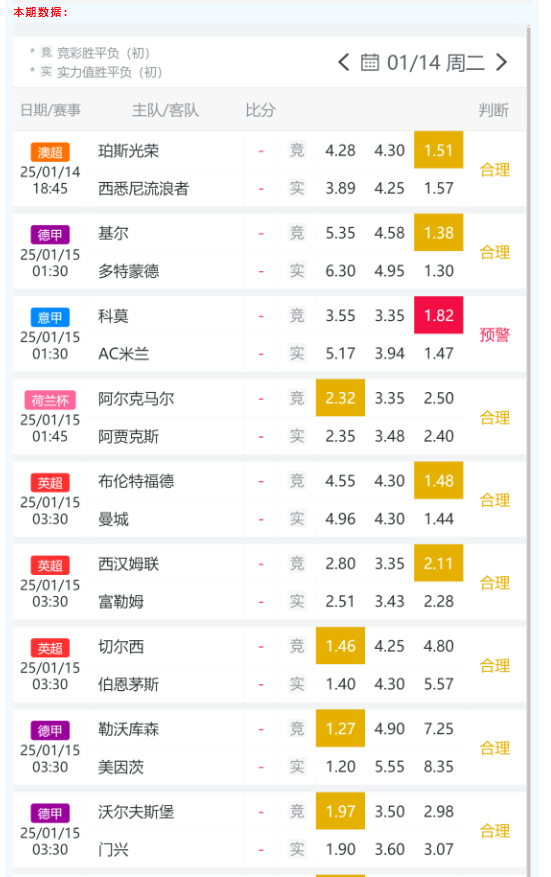Click the 主队/客队 column header
This screenshot has height=877, width=551.
pyautogui.click(x=166, y=110)
